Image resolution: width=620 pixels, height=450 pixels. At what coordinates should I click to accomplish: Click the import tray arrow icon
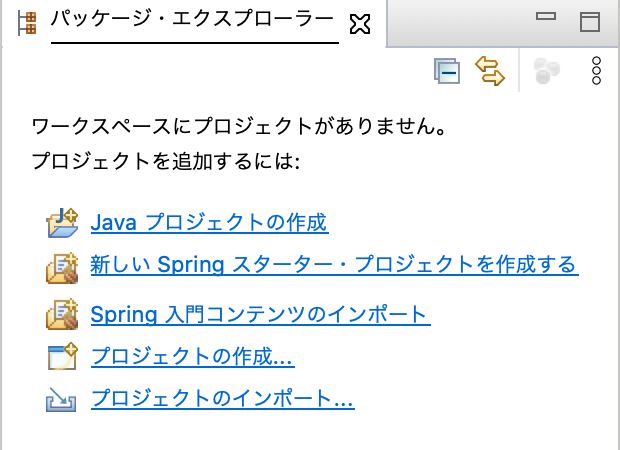tap(61, 399)
